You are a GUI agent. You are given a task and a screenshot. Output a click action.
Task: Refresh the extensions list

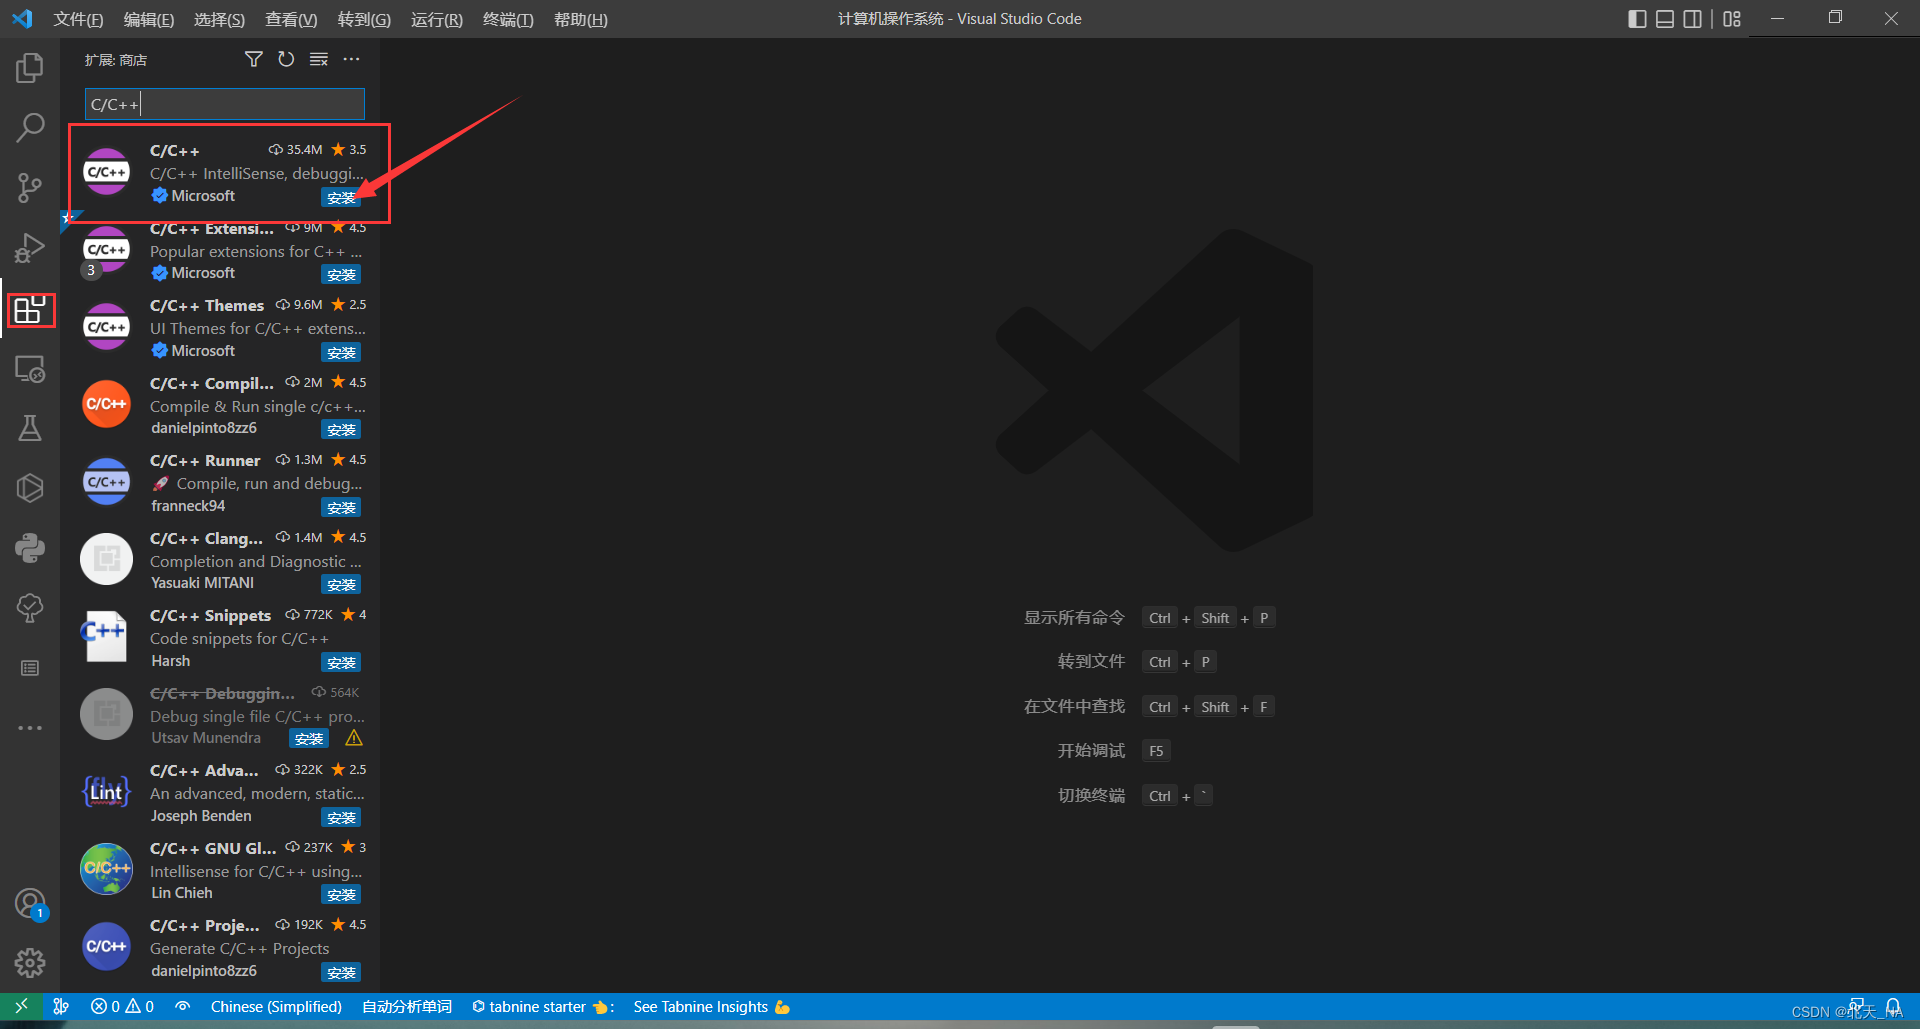coord(286,59)
